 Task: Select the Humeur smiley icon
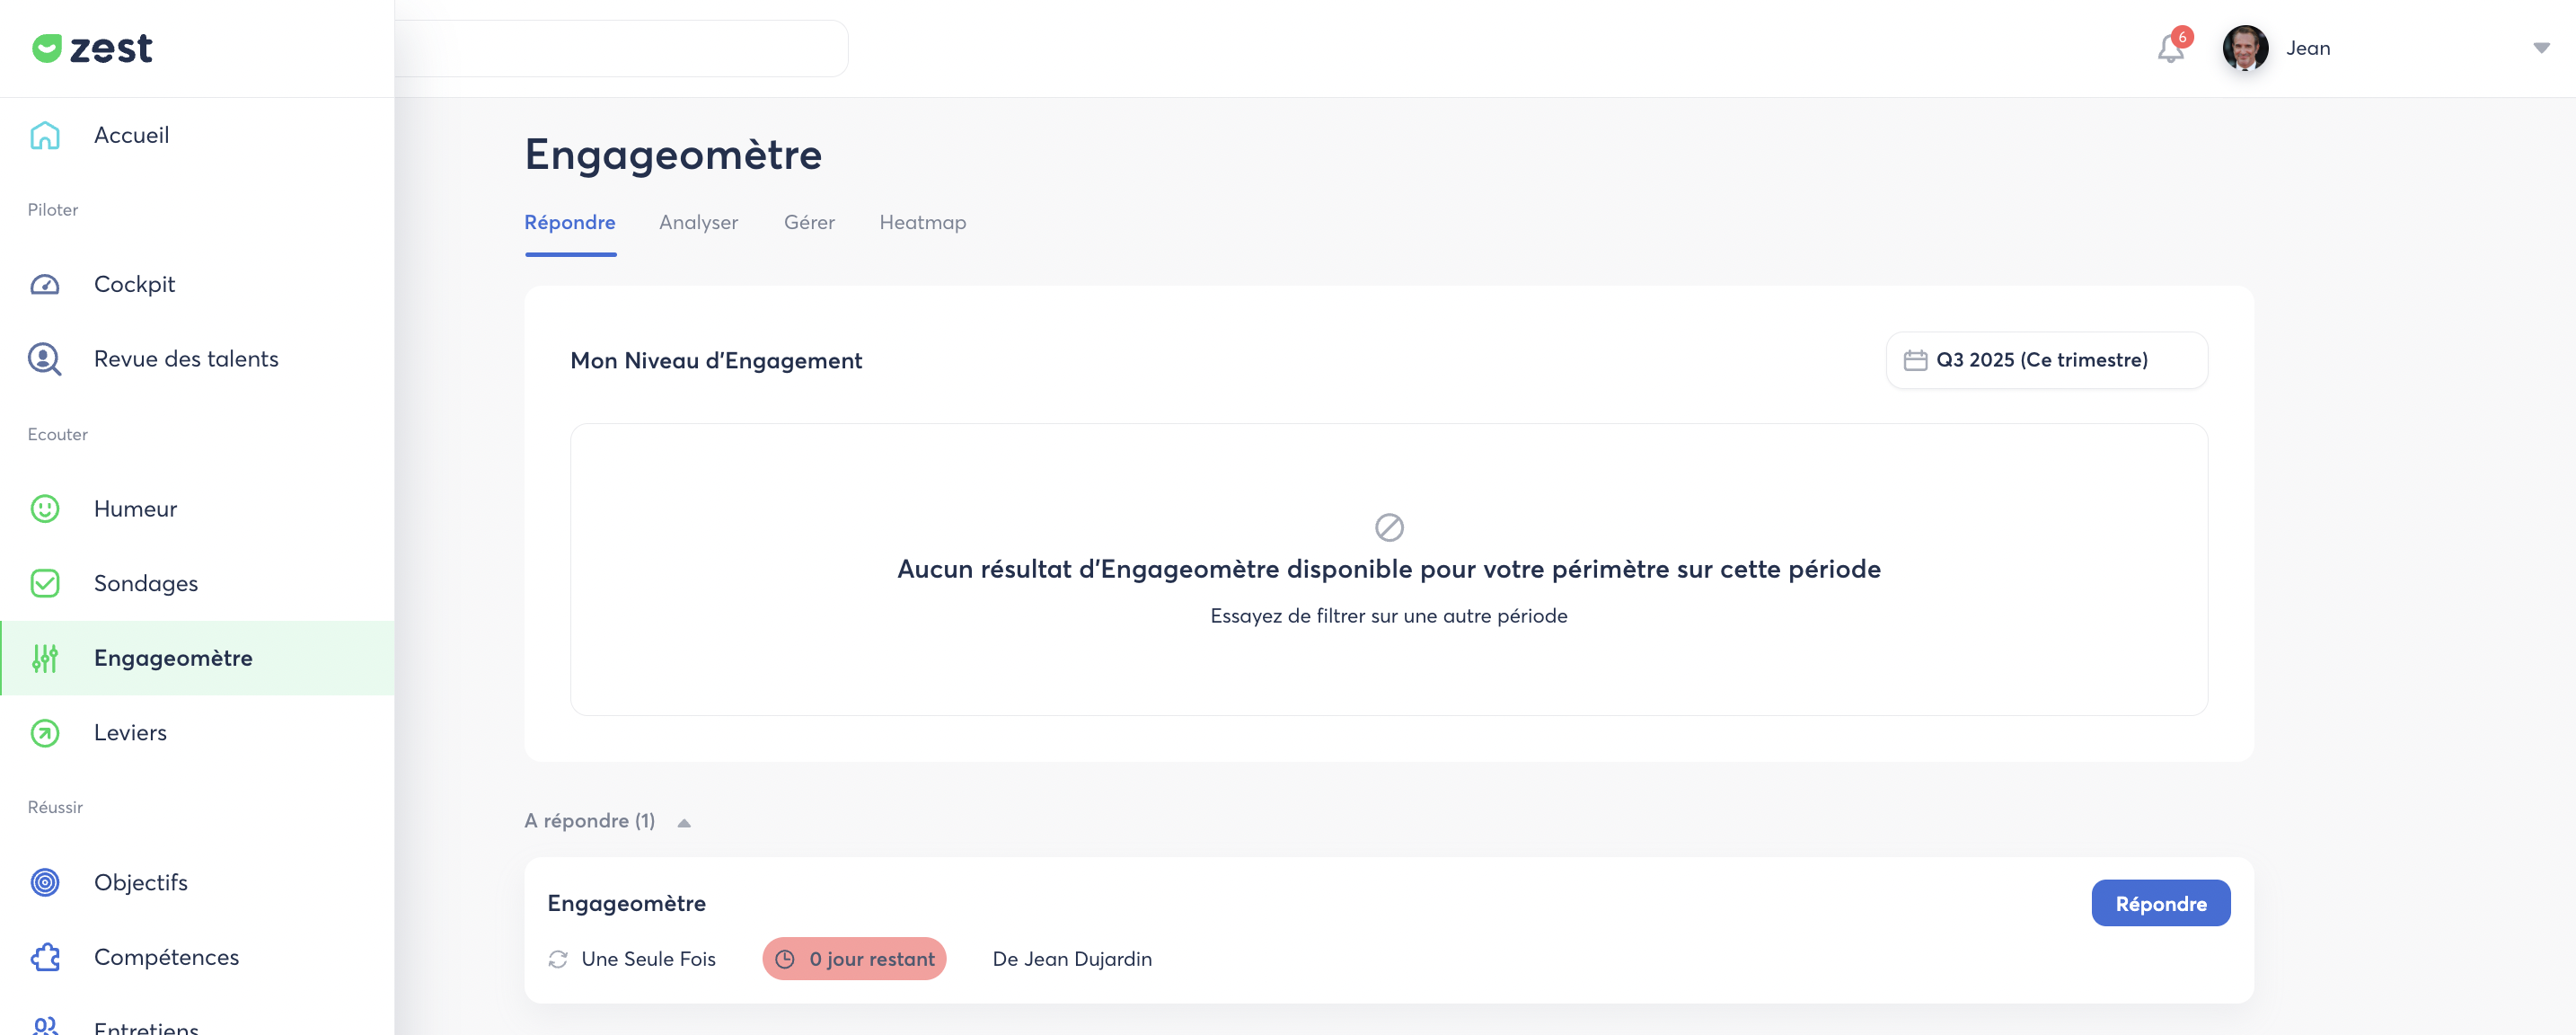point(45,509)
